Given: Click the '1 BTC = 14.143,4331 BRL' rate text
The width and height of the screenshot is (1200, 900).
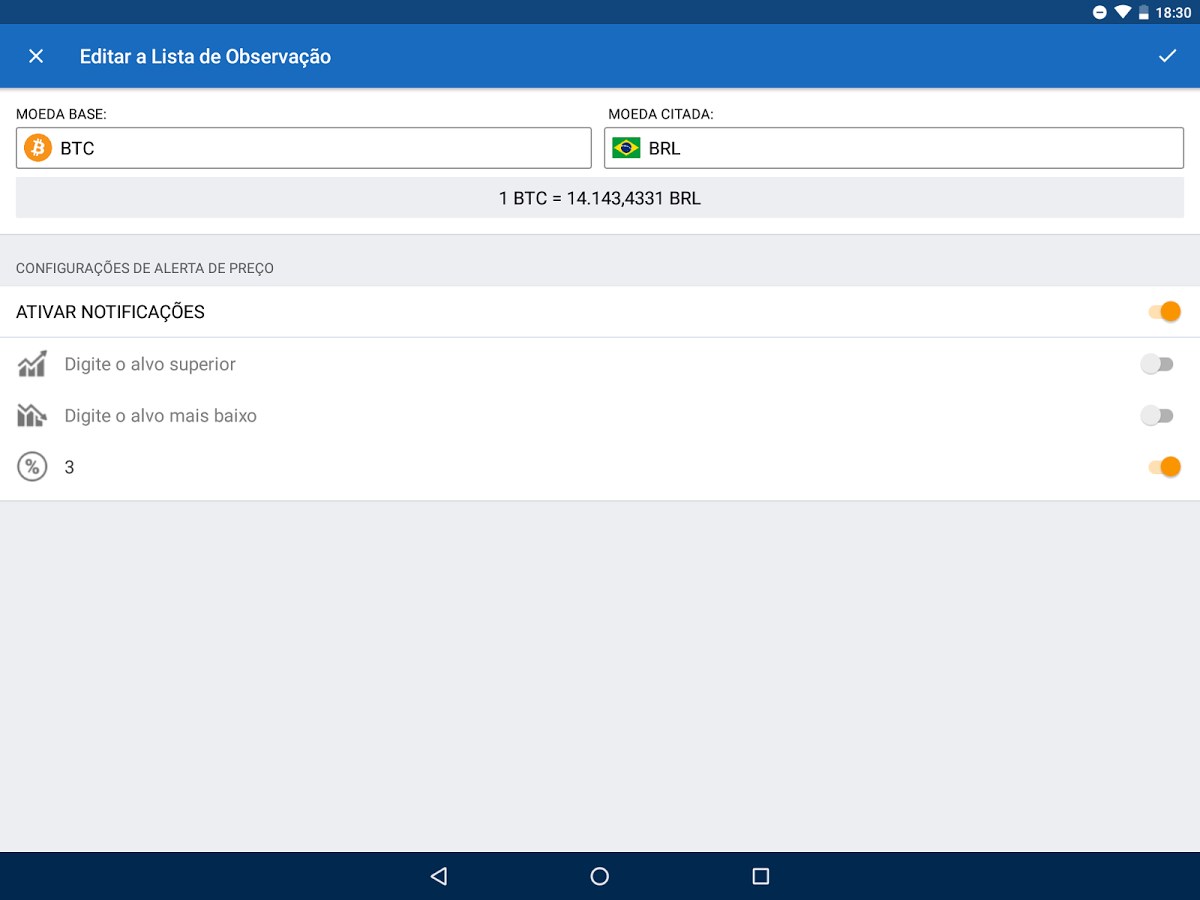Looking at the screenshot, I should point(600,198).
